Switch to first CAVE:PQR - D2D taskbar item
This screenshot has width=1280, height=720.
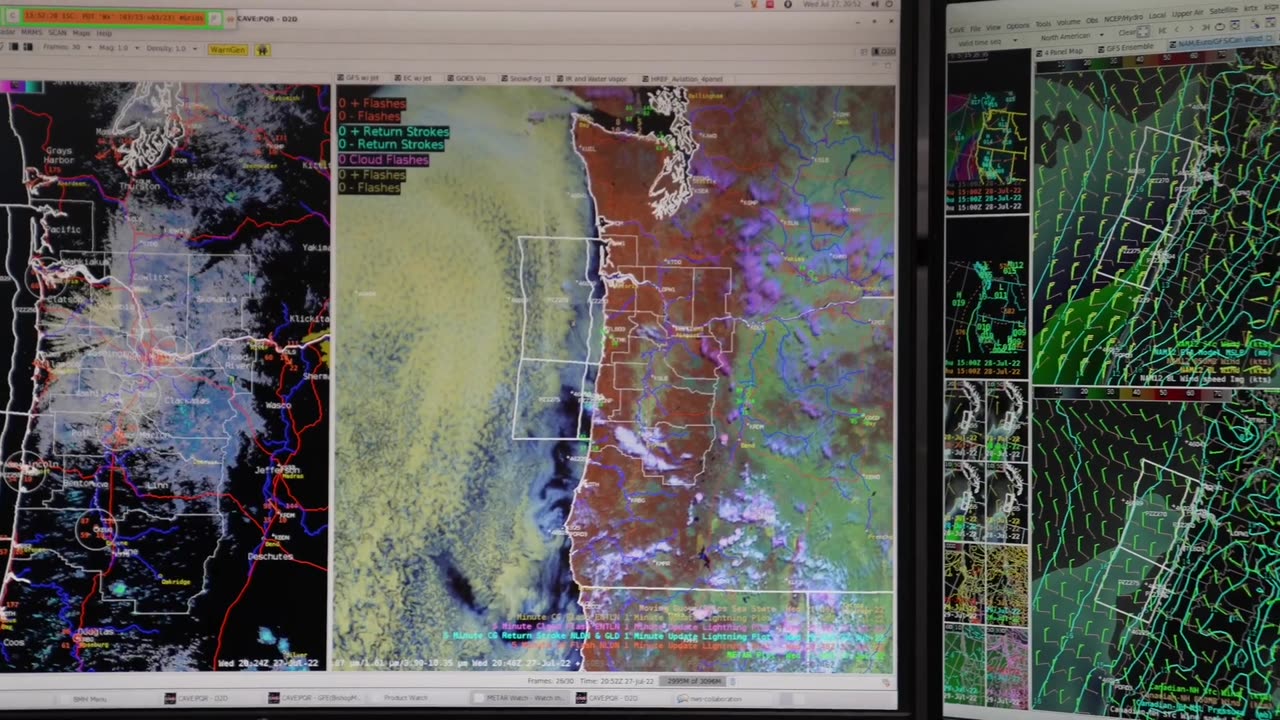point(196,698)
